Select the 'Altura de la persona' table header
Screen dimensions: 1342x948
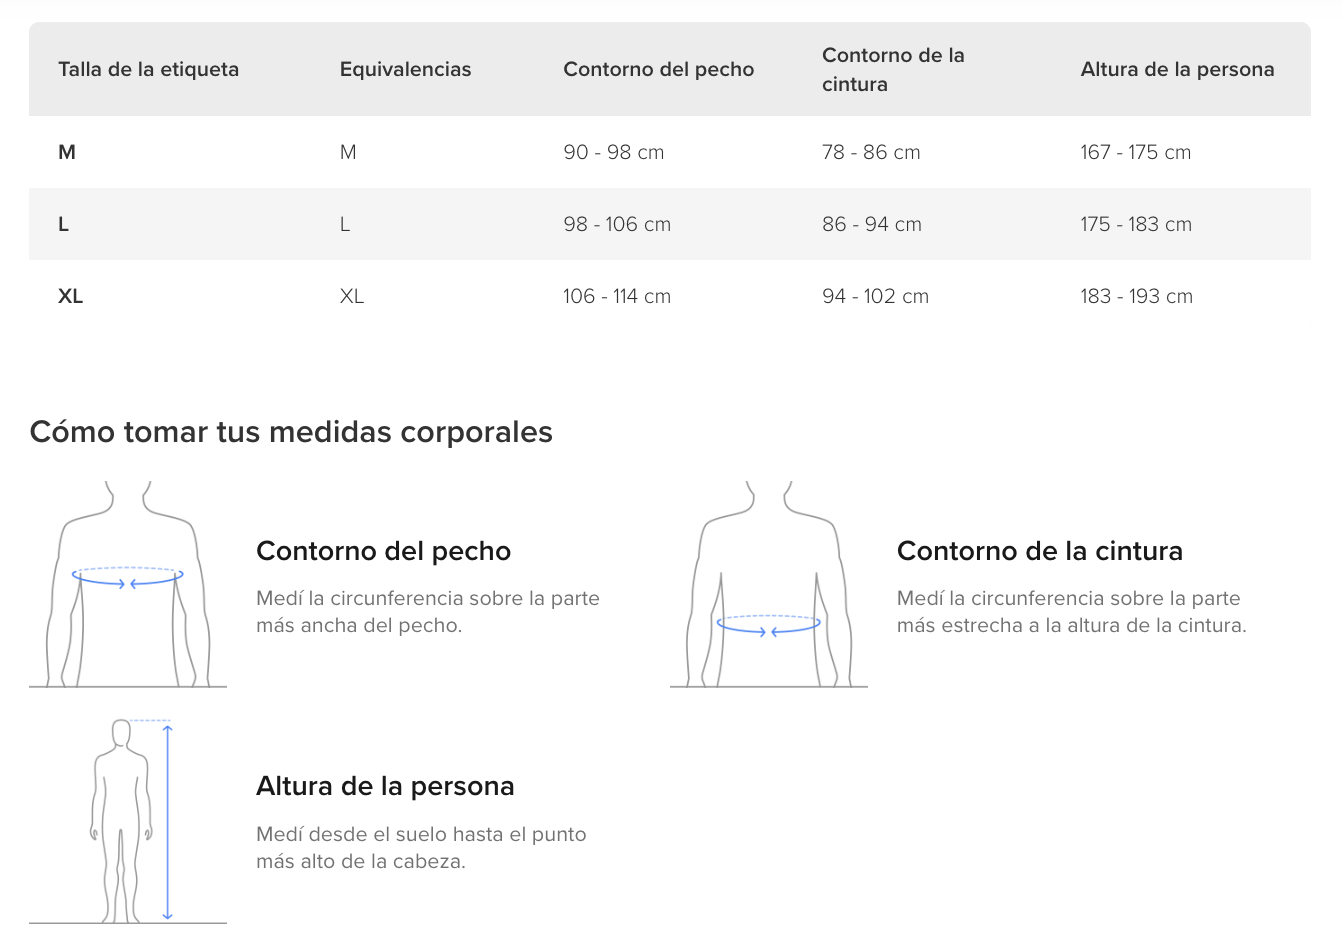(1177, 69)
